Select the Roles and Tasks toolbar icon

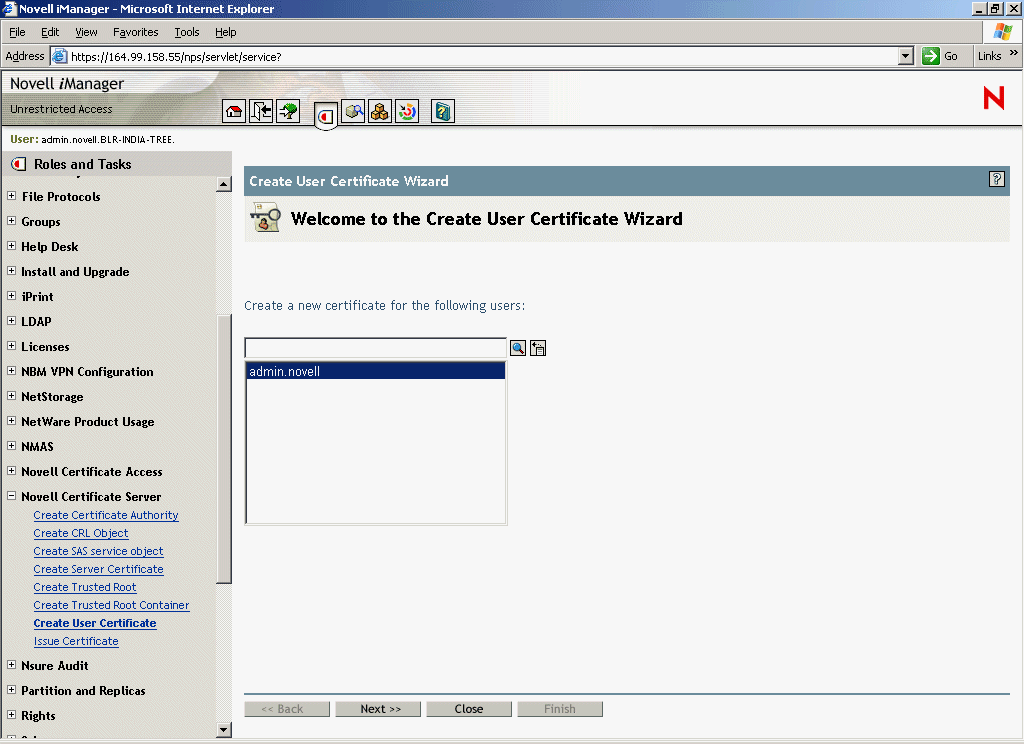point(325,116)
